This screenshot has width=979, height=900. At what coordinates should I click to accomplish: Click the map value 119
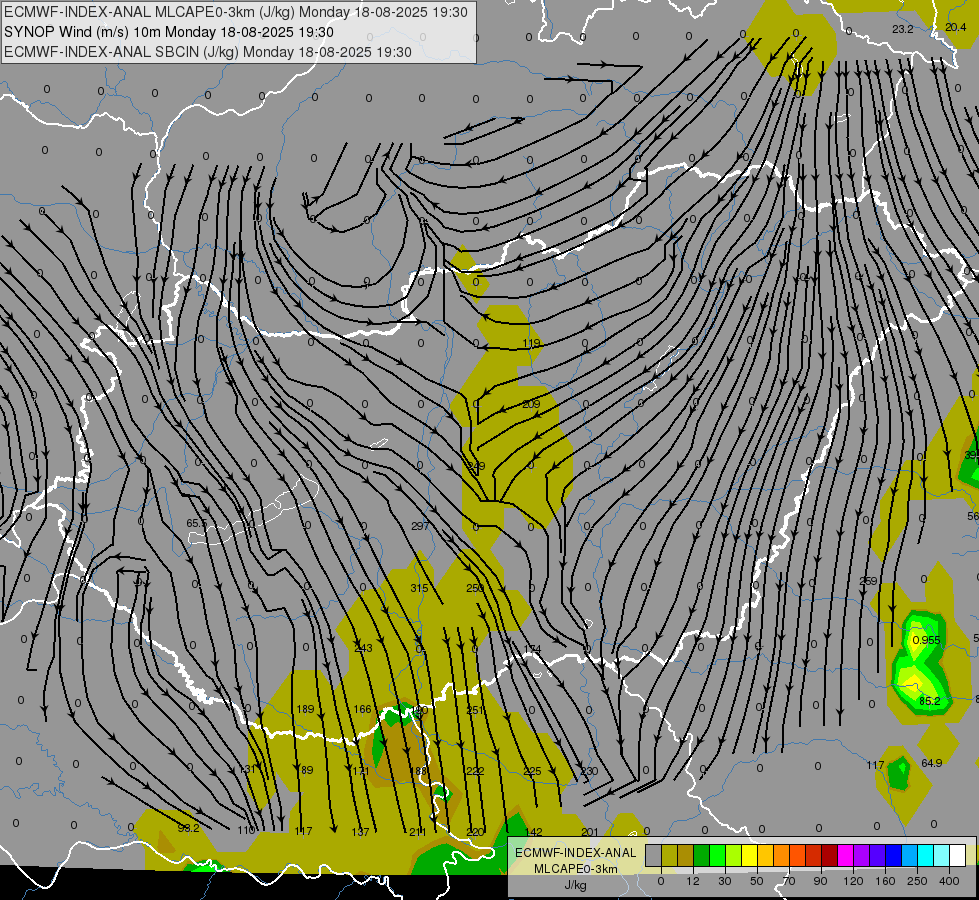(531, 344)
